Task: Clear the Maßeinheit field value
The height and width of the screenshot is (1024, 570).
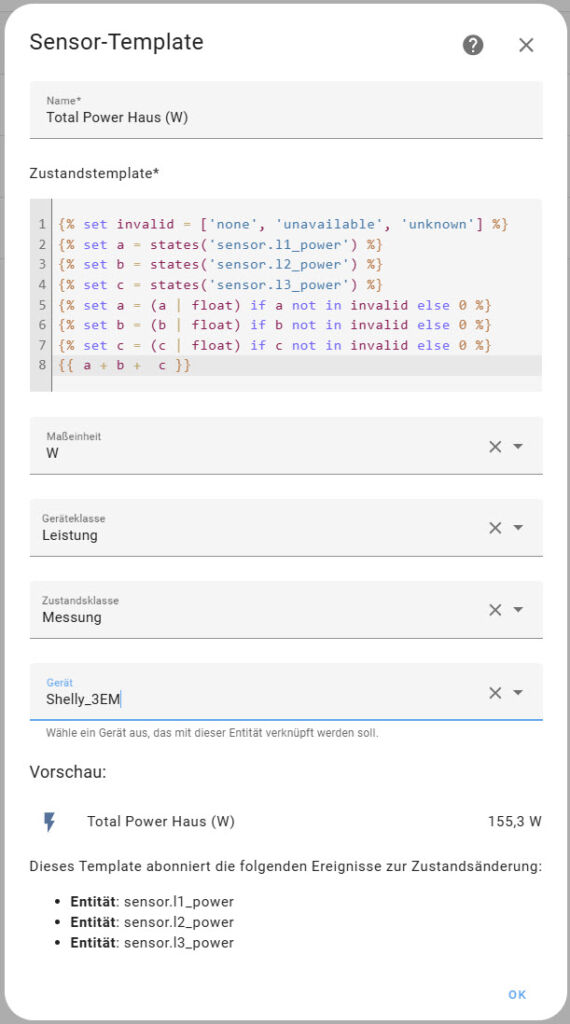Action: [495, 446]
